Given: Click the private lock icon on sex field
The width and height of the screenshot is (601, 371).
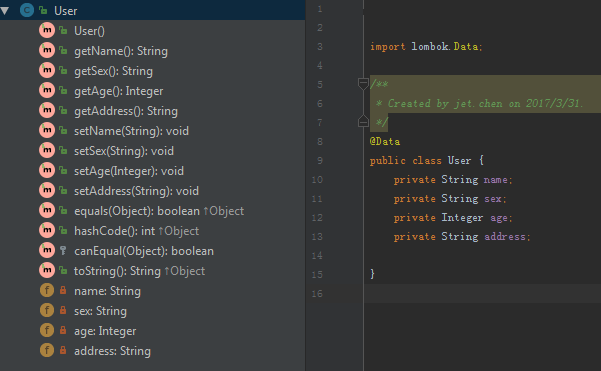Looking at the screenshot, I should tap(63, 310).
